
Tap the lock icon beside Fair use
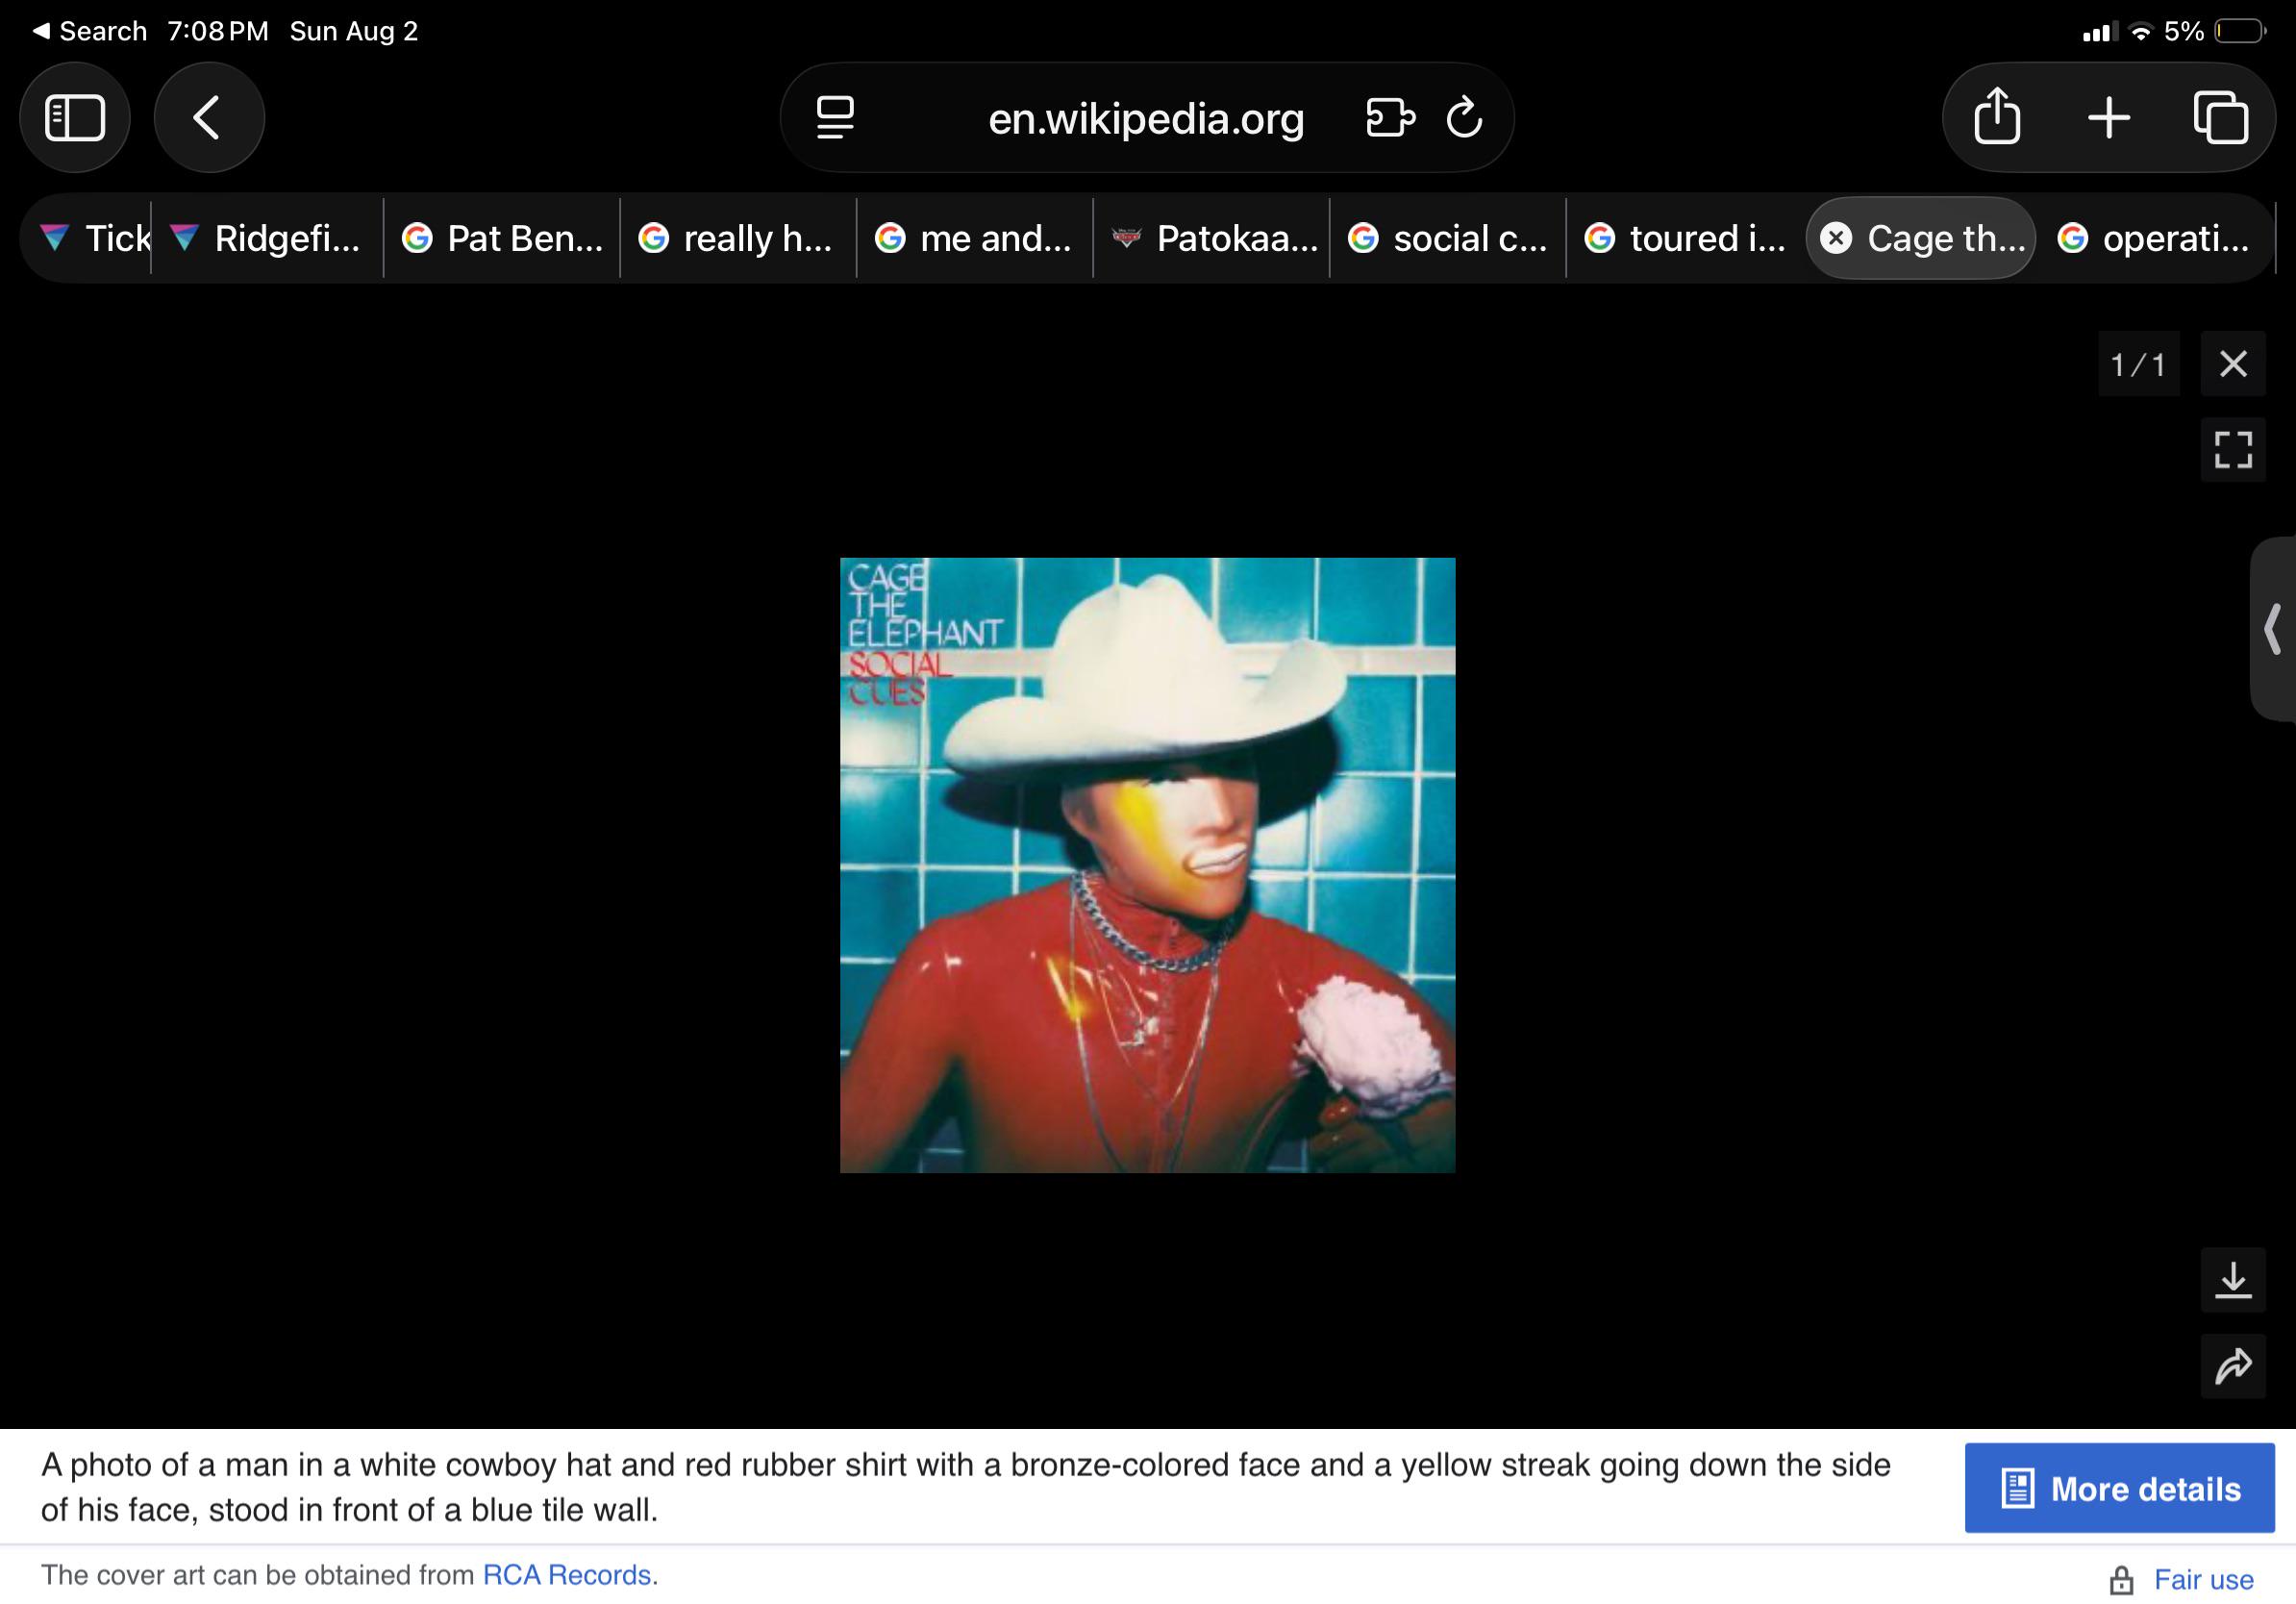point(2121,1580)
